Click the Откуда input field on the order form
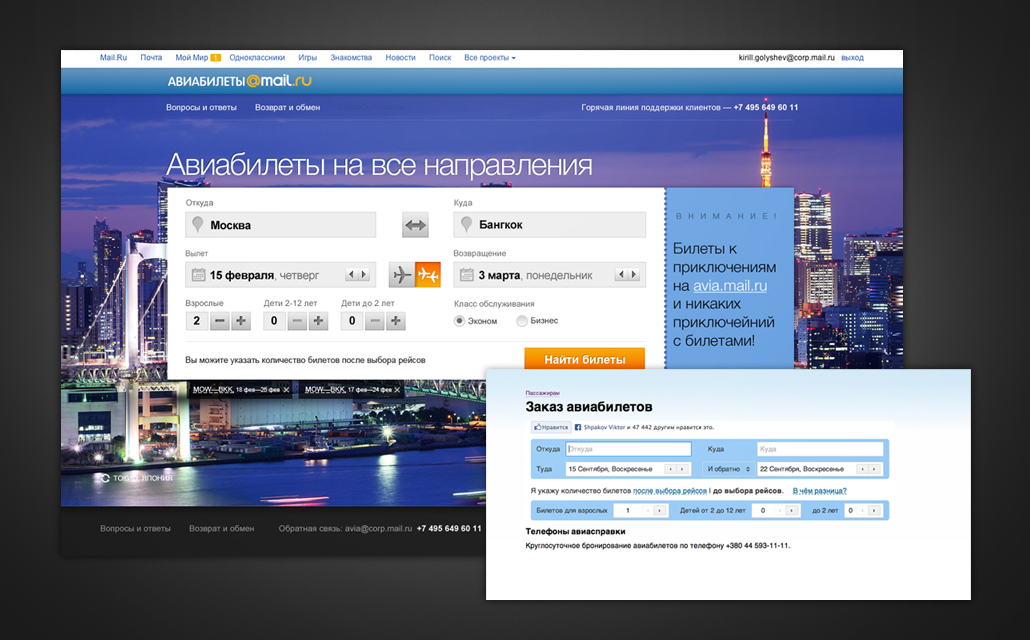Screen dimensions: 1030x640 627,447
